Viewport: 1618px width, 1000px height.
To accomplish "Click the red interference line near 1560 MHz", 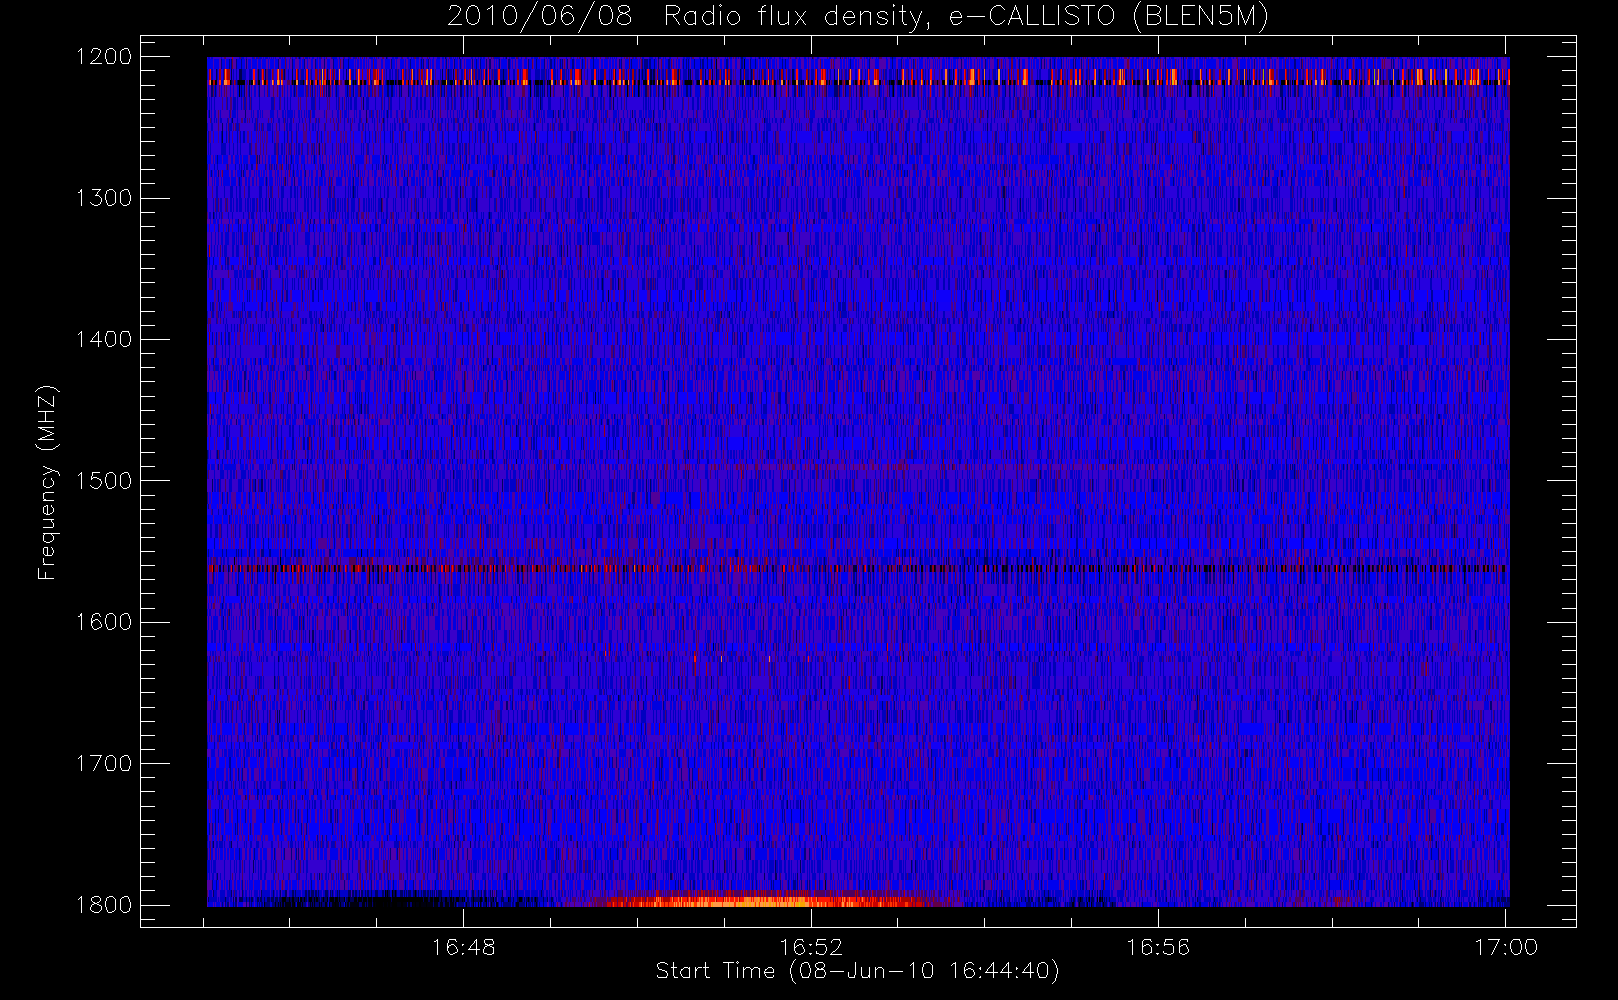I will [x=857, y=568].
